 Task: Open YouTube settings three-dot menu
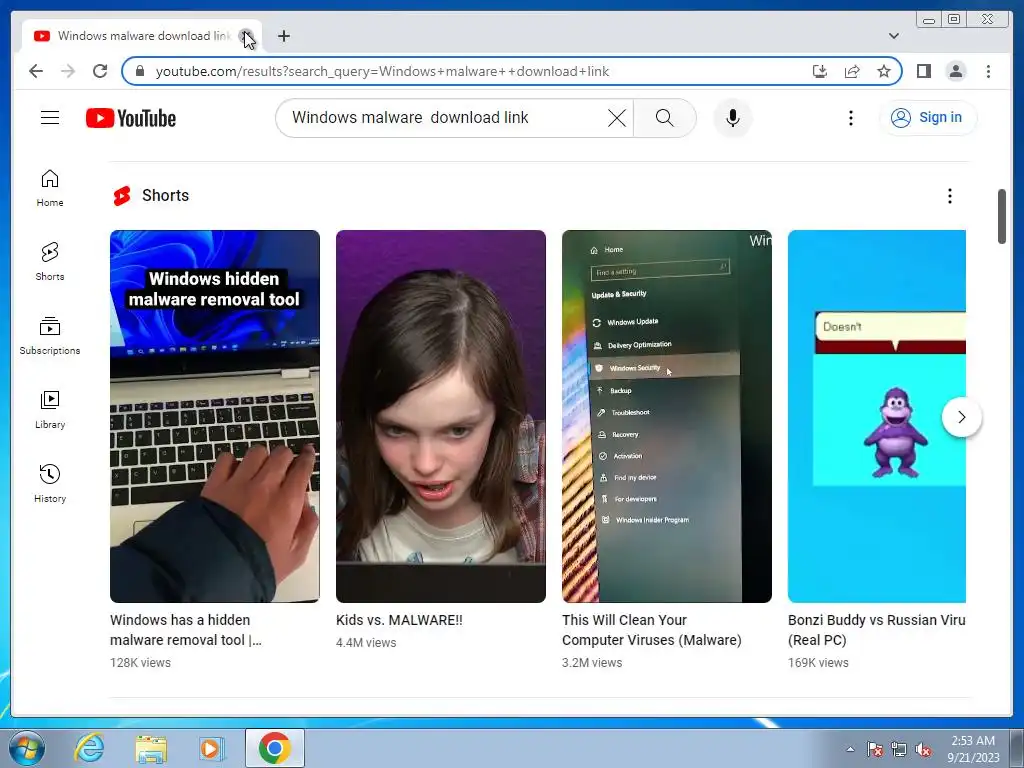point(850,118)
